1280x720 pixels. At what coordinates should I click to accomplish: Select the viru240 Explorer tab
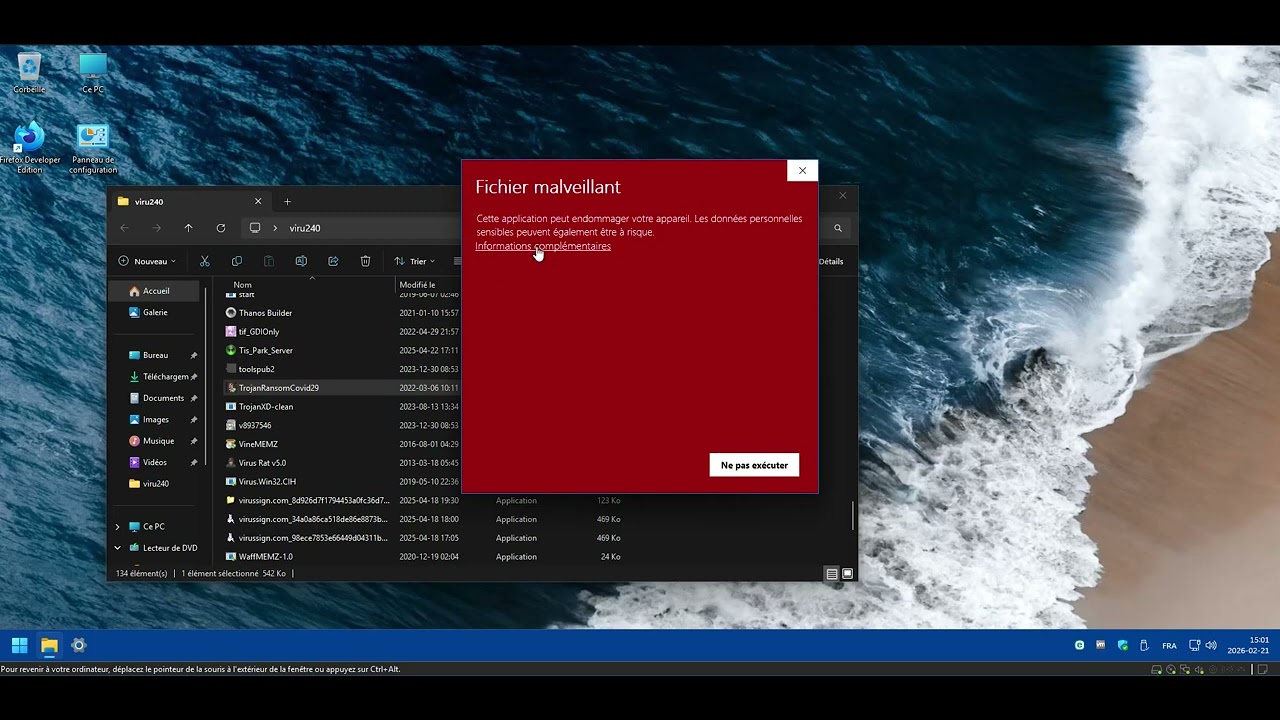click(x=190, y=202)
